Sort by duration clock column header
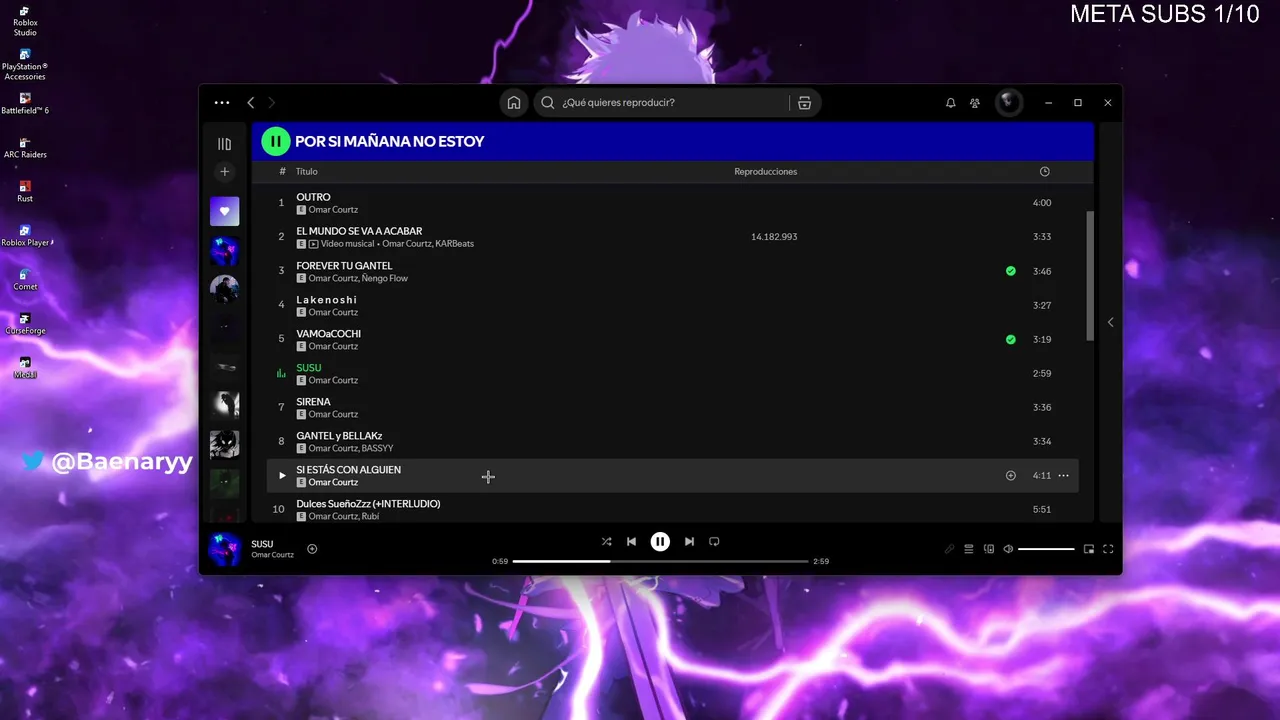Viewport: 1280px width, 720px height. click(x=1044, y=171)
